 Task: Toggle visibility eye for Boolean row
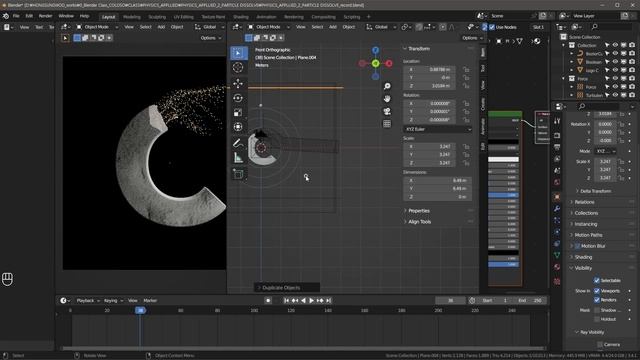[x=615, y=62]
